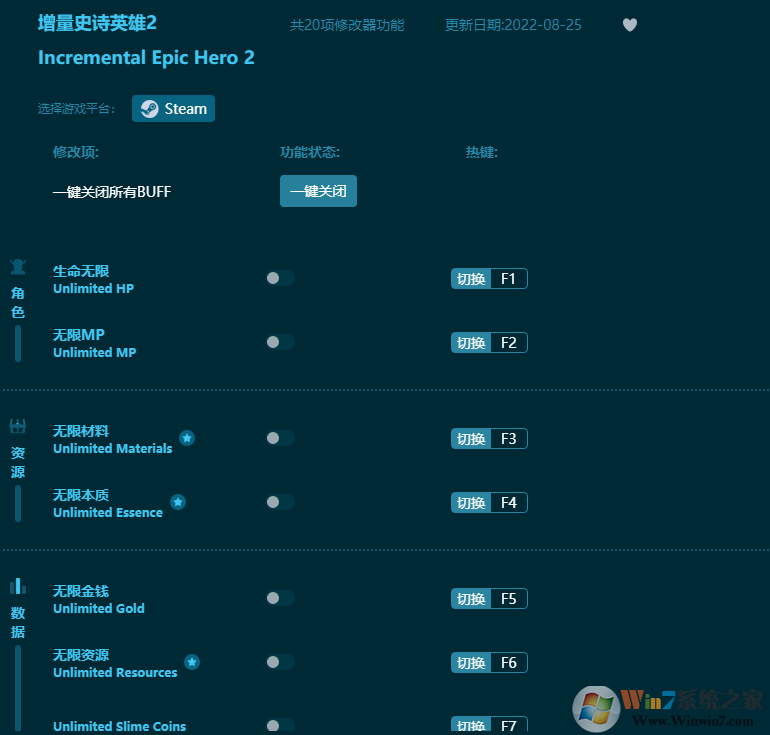Click 切换 hotkey button for F5
The height and width of the screenshot is (735, 770).
click(x=471, y=599)
